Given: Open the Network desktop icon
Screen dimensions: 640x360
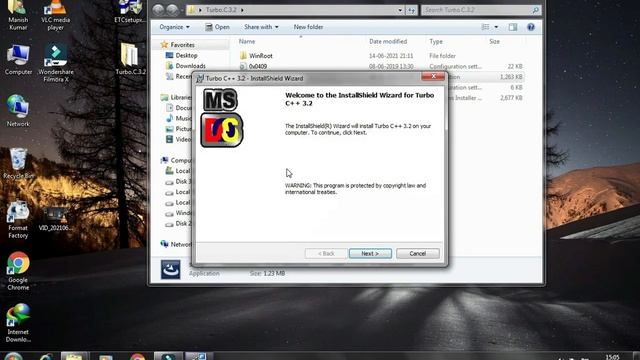Looking at the screenshot, I should 18,111.
